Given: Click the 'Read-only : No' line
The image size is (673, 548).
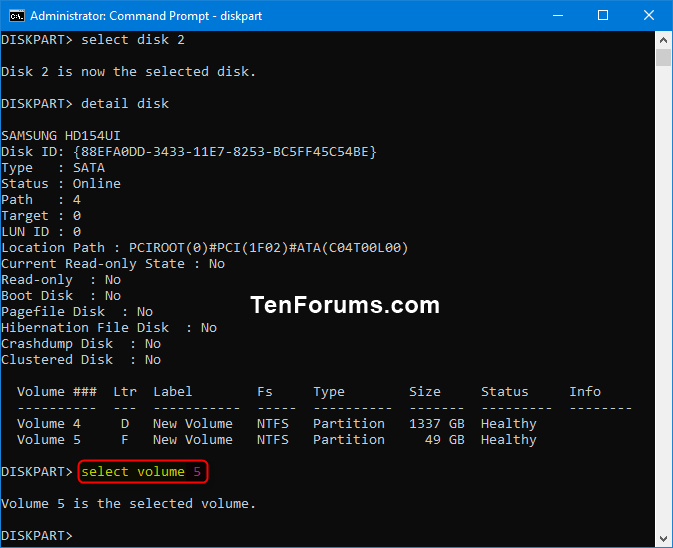Looking at the screenshot, I should [x=61, y=280].
